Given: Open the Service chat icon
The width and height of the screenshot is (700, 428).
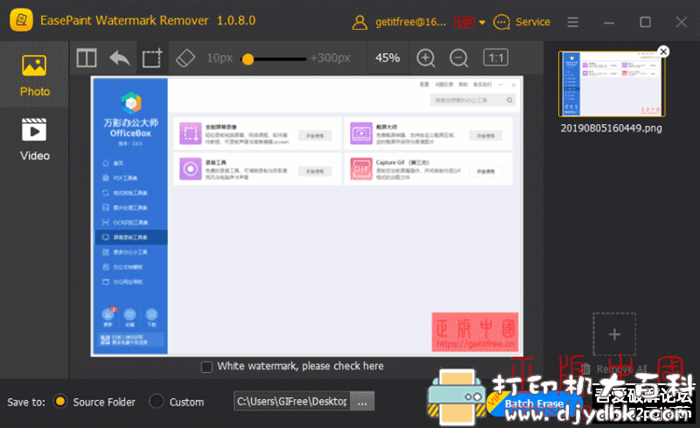Looking at the screenshot, I should 502,22.
